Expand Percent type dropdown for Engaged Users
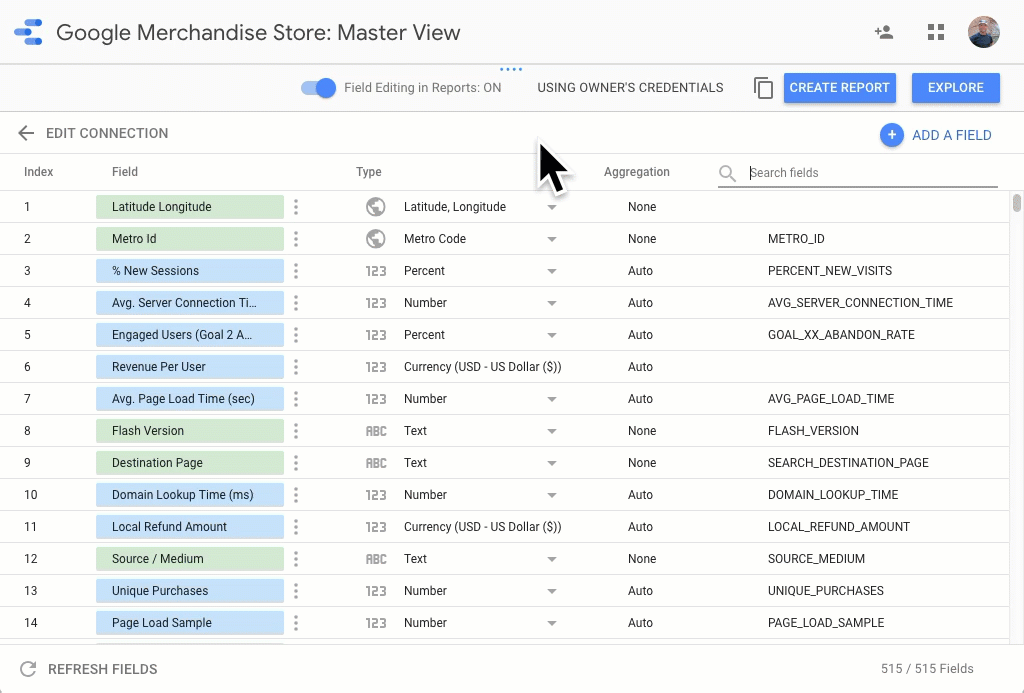Screen dimensions: 1024x693 (x=552, y=336)
